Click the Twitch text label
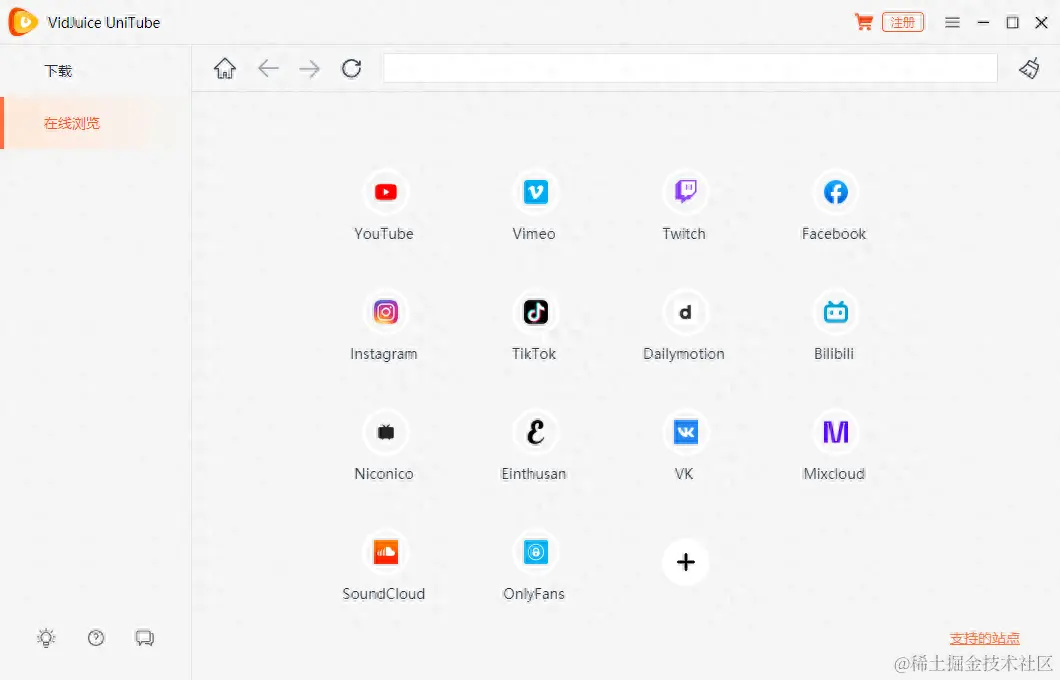The width and height of the screenshot is (1060, 680). coord(684,234)
